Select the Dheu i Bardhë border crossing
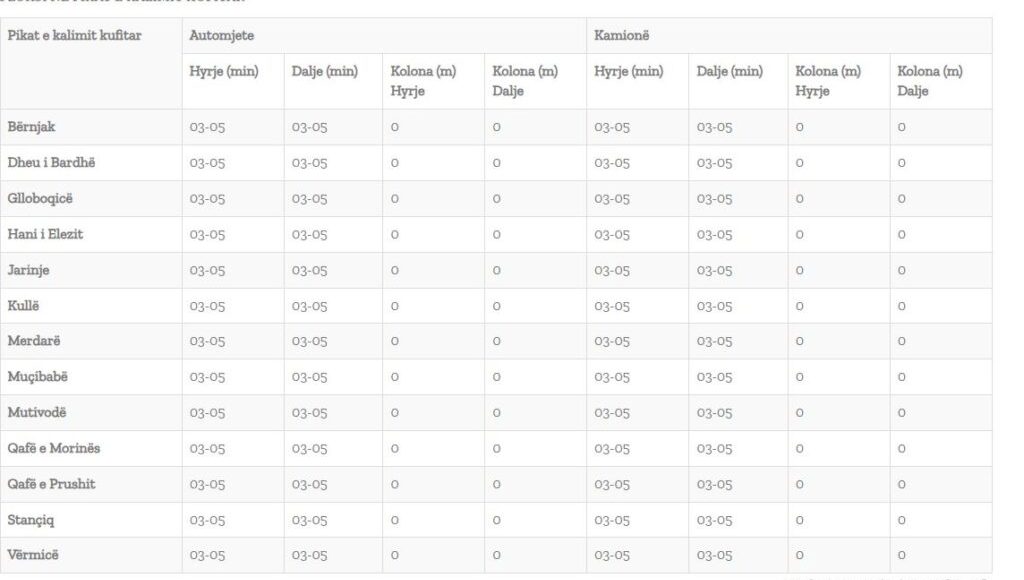The image size is (1024, 580). coord(51,163)
